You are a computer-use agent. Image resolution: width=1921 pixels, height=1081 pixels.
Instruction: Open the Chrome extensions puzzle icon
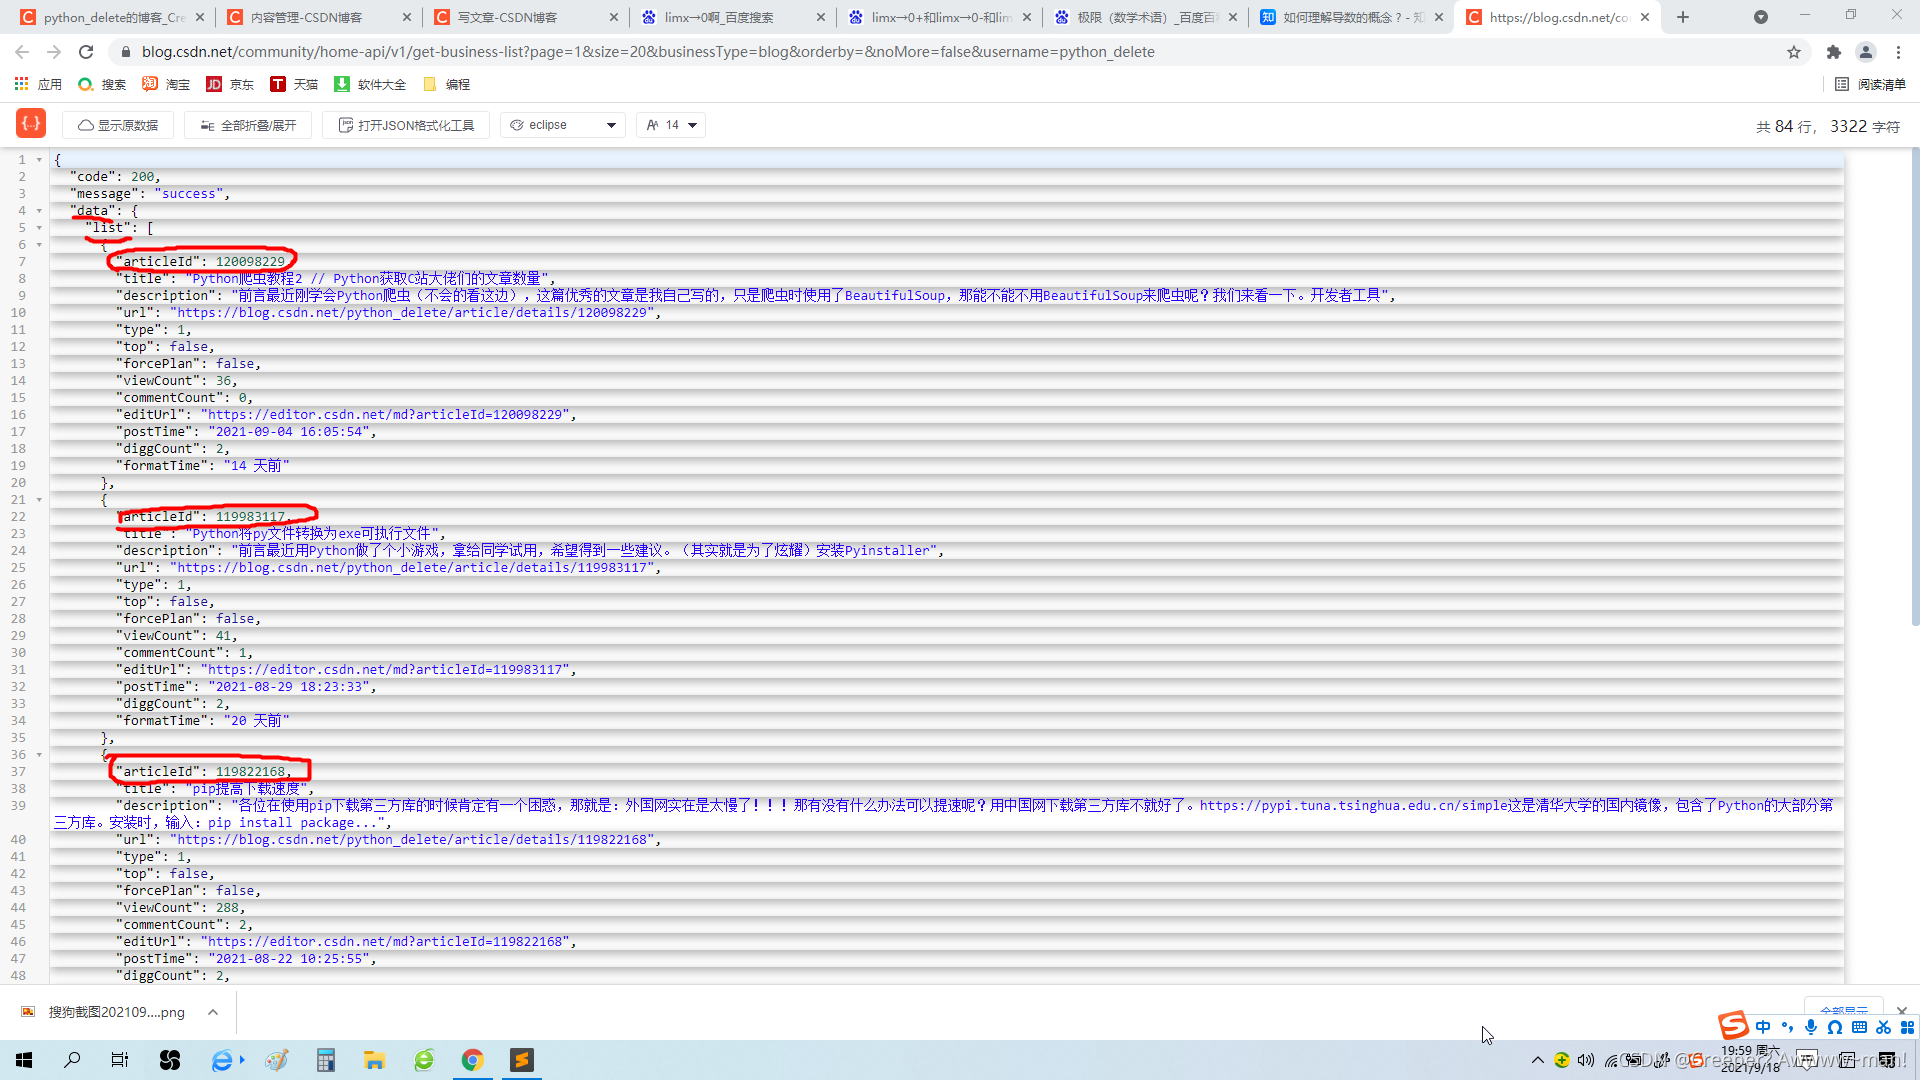click(x=1833, y=52)
